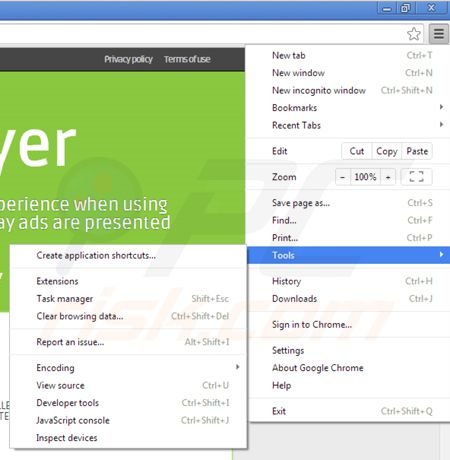The height and width of the screenshot is (460, 450).
Task: Select Inspect devices from submenu
Action: 128,438
